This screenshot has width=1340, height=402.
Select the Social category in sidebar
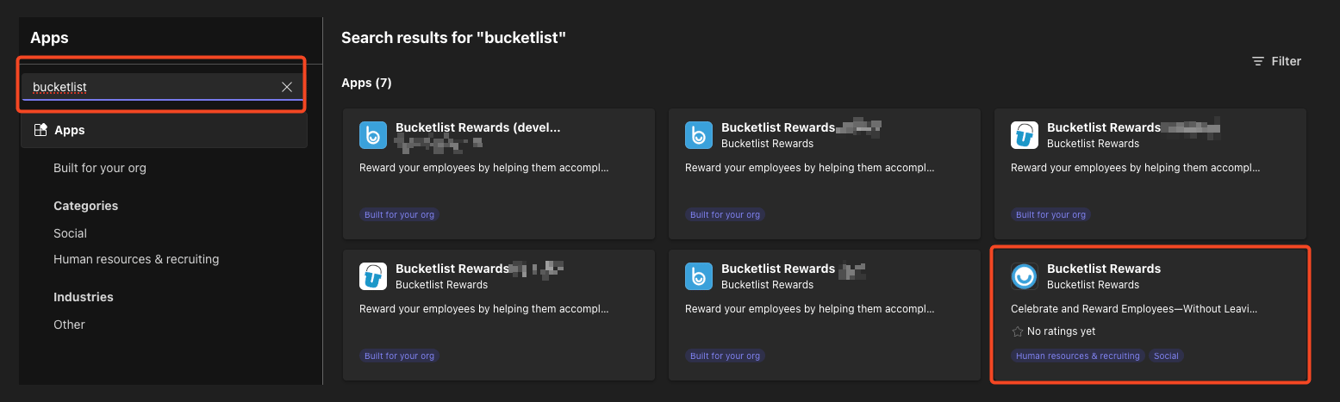[x=70, y=233]
